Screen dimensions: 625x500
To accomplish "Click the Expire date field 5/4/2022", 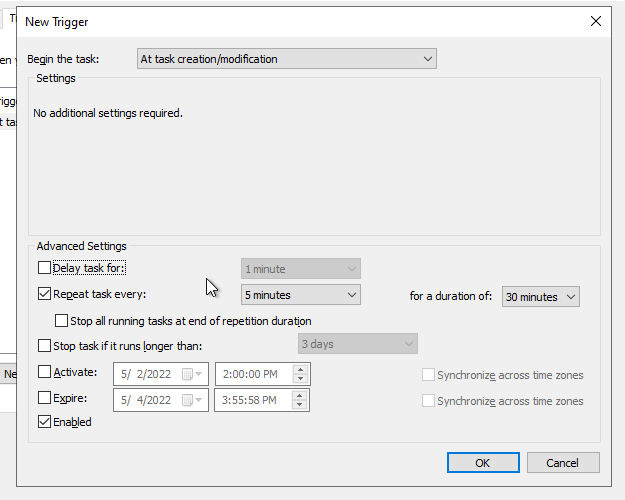I will coord(146,400).
